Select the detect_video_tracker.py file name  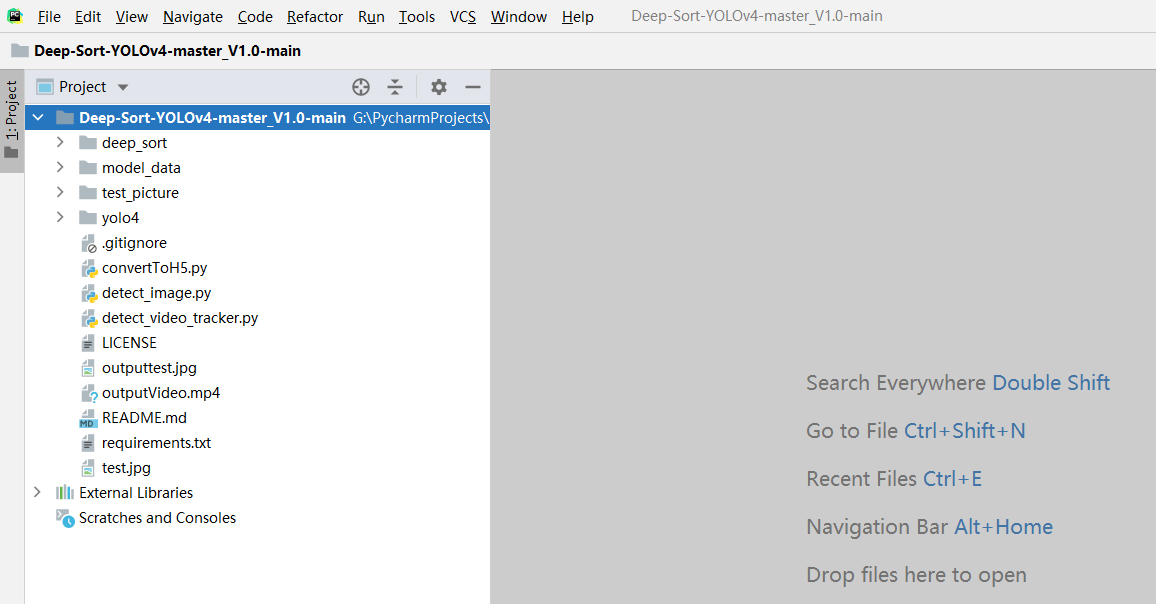pos(180,319)
